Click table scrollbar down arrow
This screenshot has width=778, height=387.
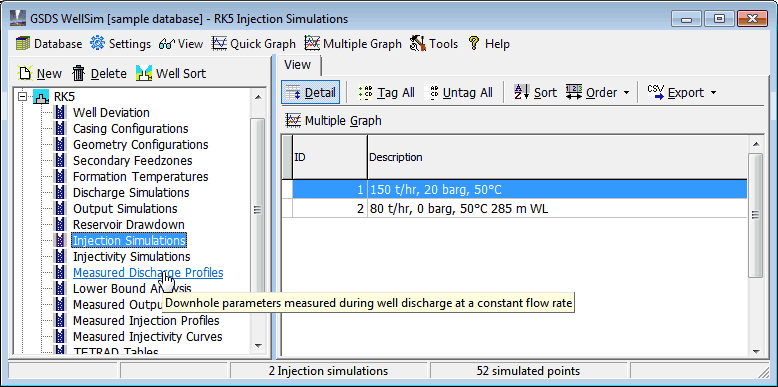756,351
